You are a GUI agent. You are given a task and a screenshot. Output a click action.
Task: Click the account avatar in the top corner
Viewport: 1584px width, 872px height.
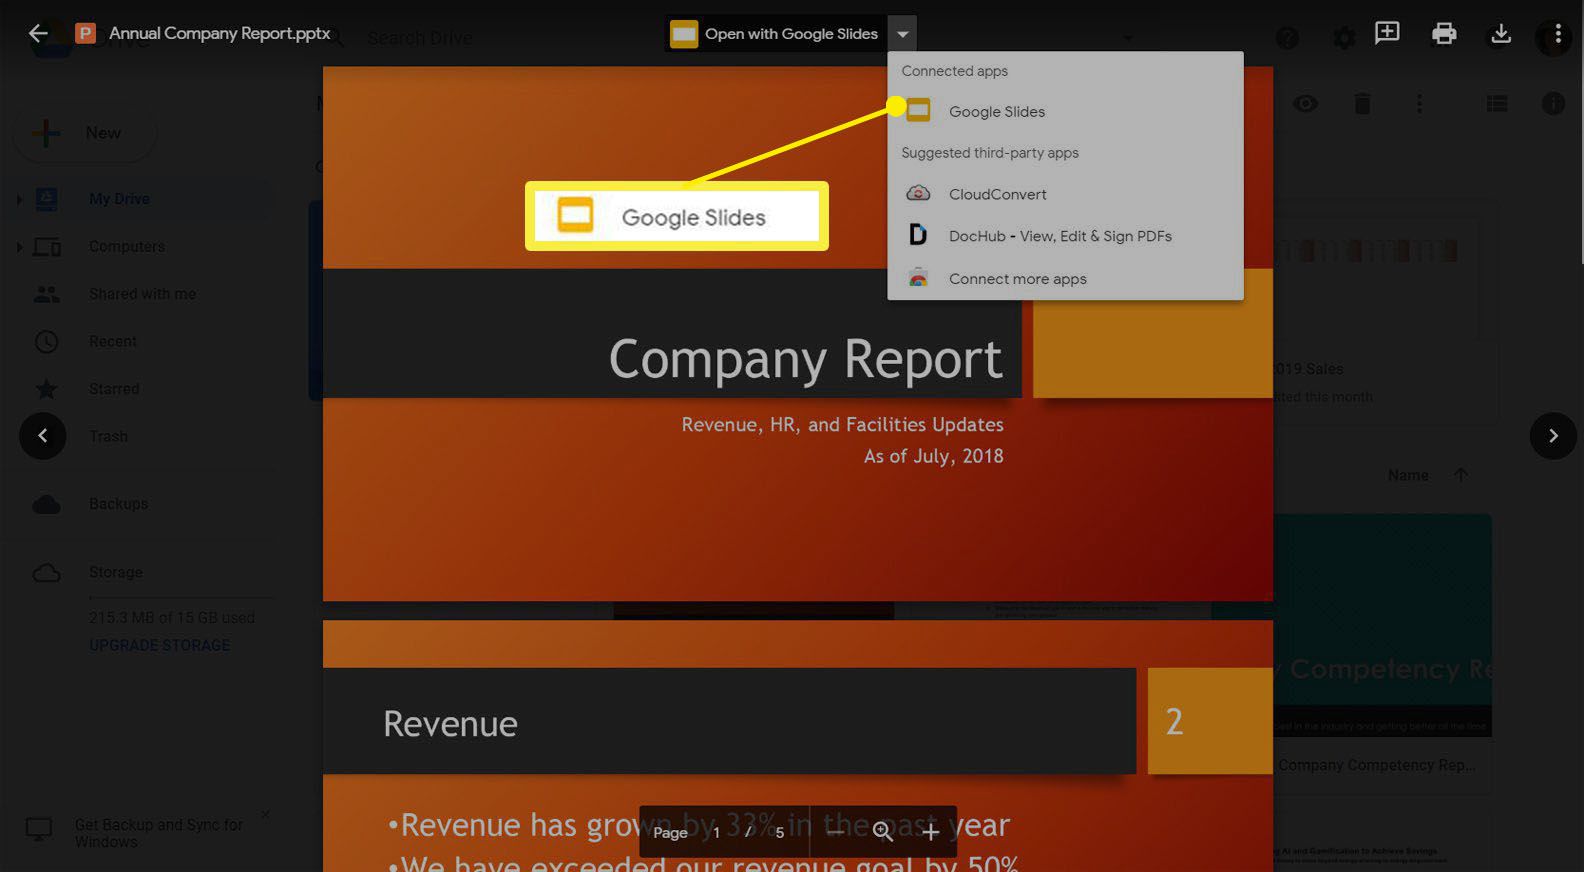point(1553,38)
